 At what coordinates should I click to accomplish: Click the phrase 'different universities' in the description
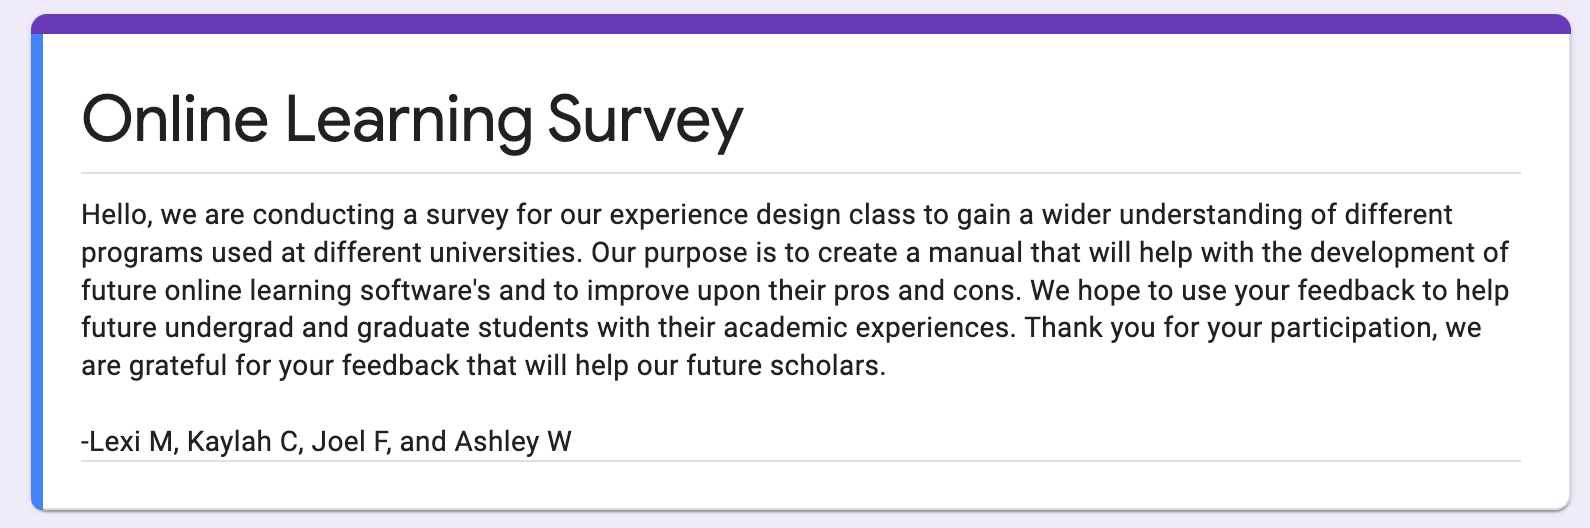(447, 252)
